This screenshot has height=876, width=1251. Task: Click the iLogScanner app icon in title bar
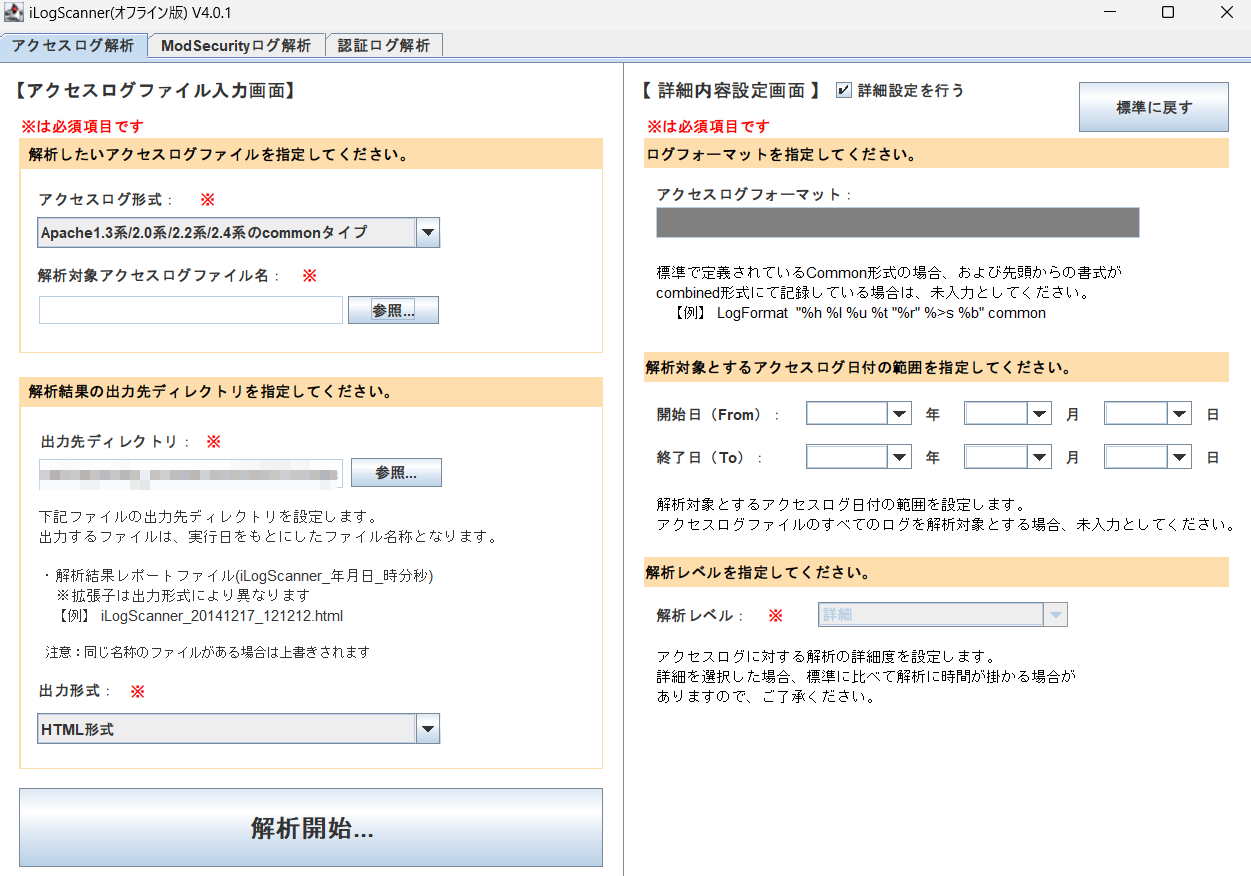tap(14, 14)
